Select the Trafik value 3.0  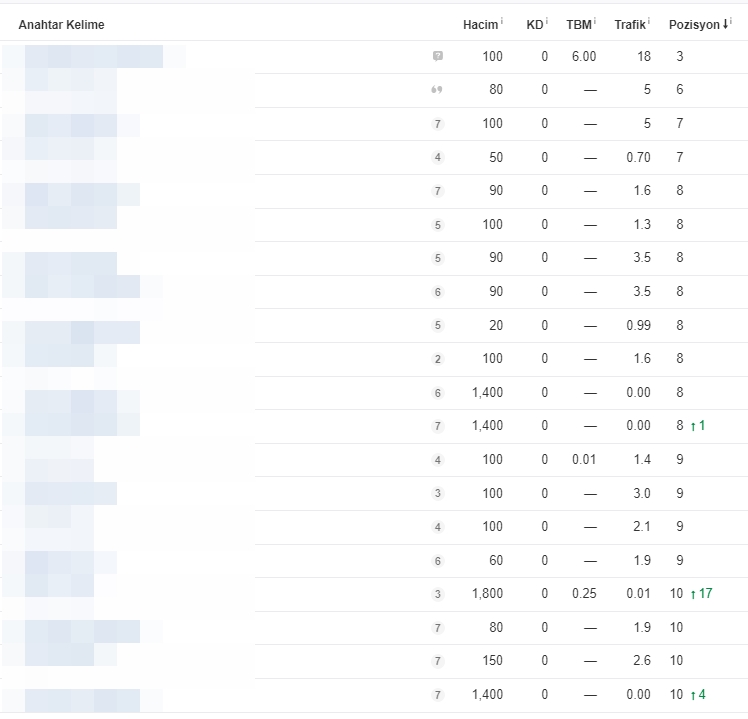(642, 493)
